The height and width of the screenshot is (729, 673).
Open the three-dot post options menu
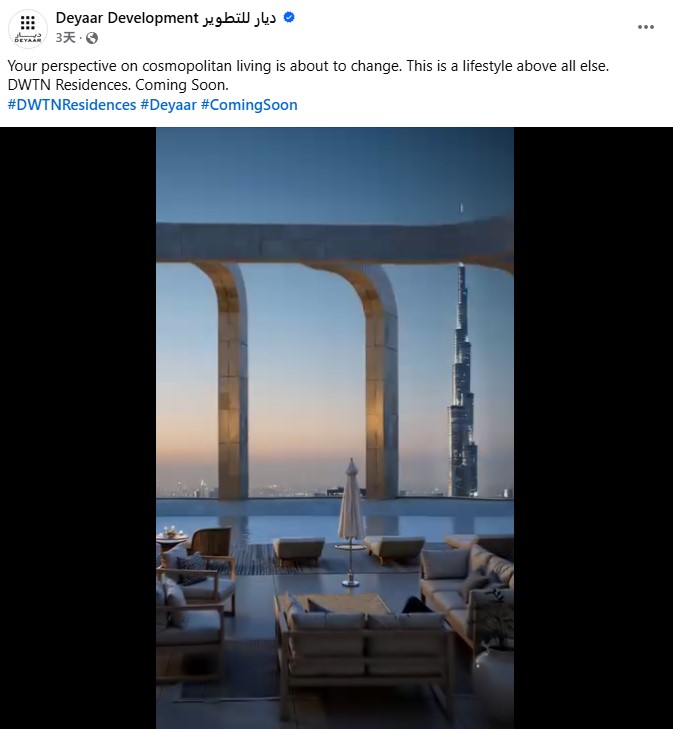[646, 27]
